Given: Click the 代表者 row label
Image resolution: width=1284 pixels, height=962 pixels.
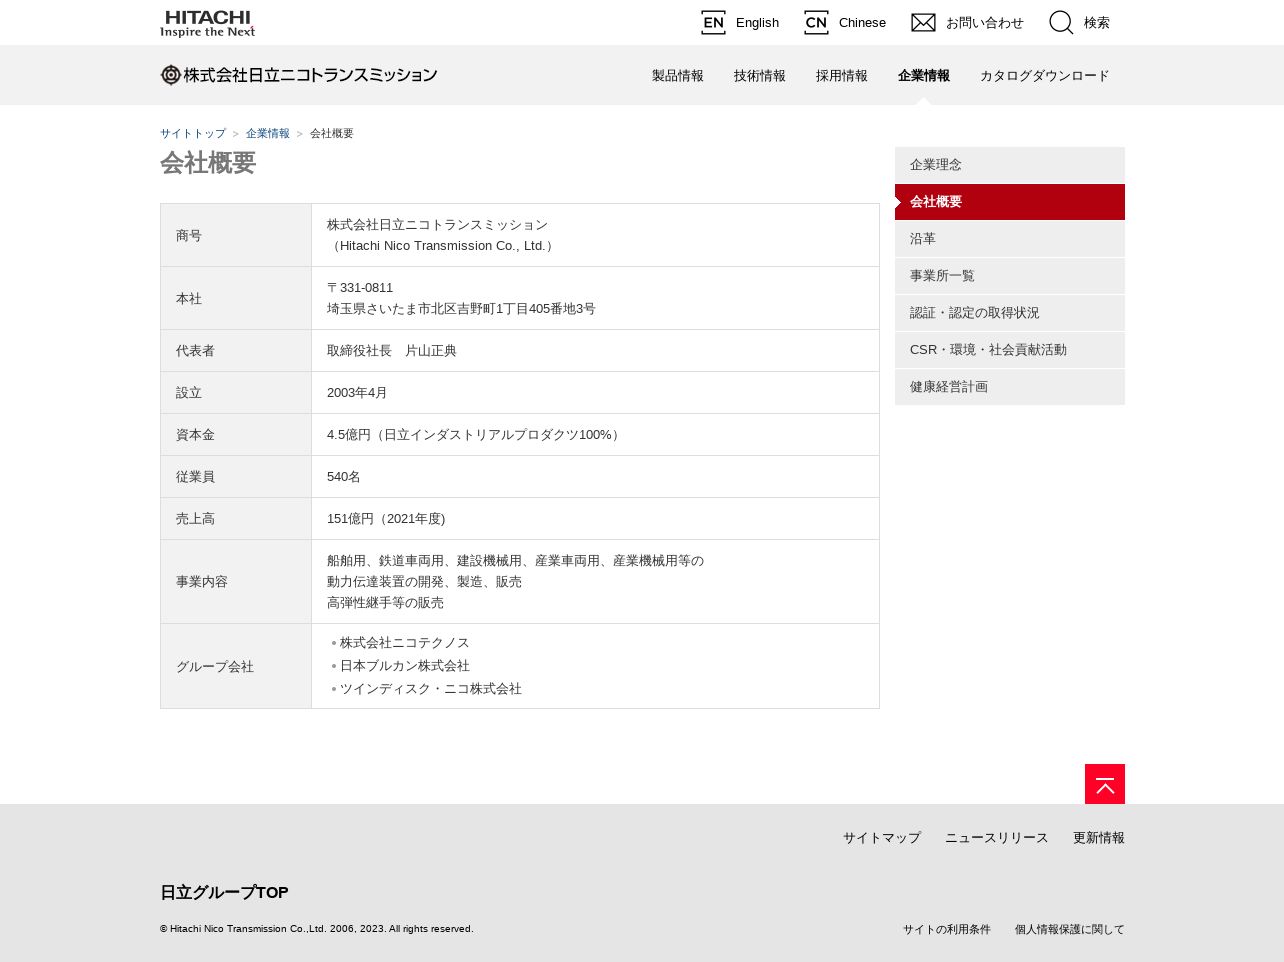Looking at the screenshot, I should [x=195, y=351].
